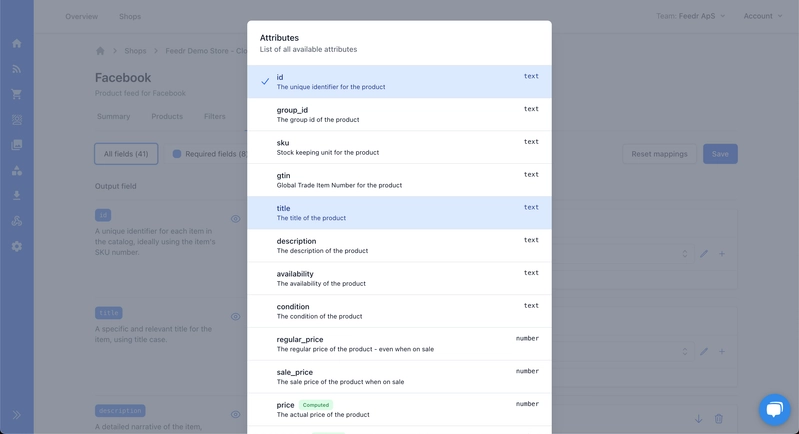This screenshot has width=799, height=434.
Task: Go to Overview in top navigation
Action: [x=82, y=16]
